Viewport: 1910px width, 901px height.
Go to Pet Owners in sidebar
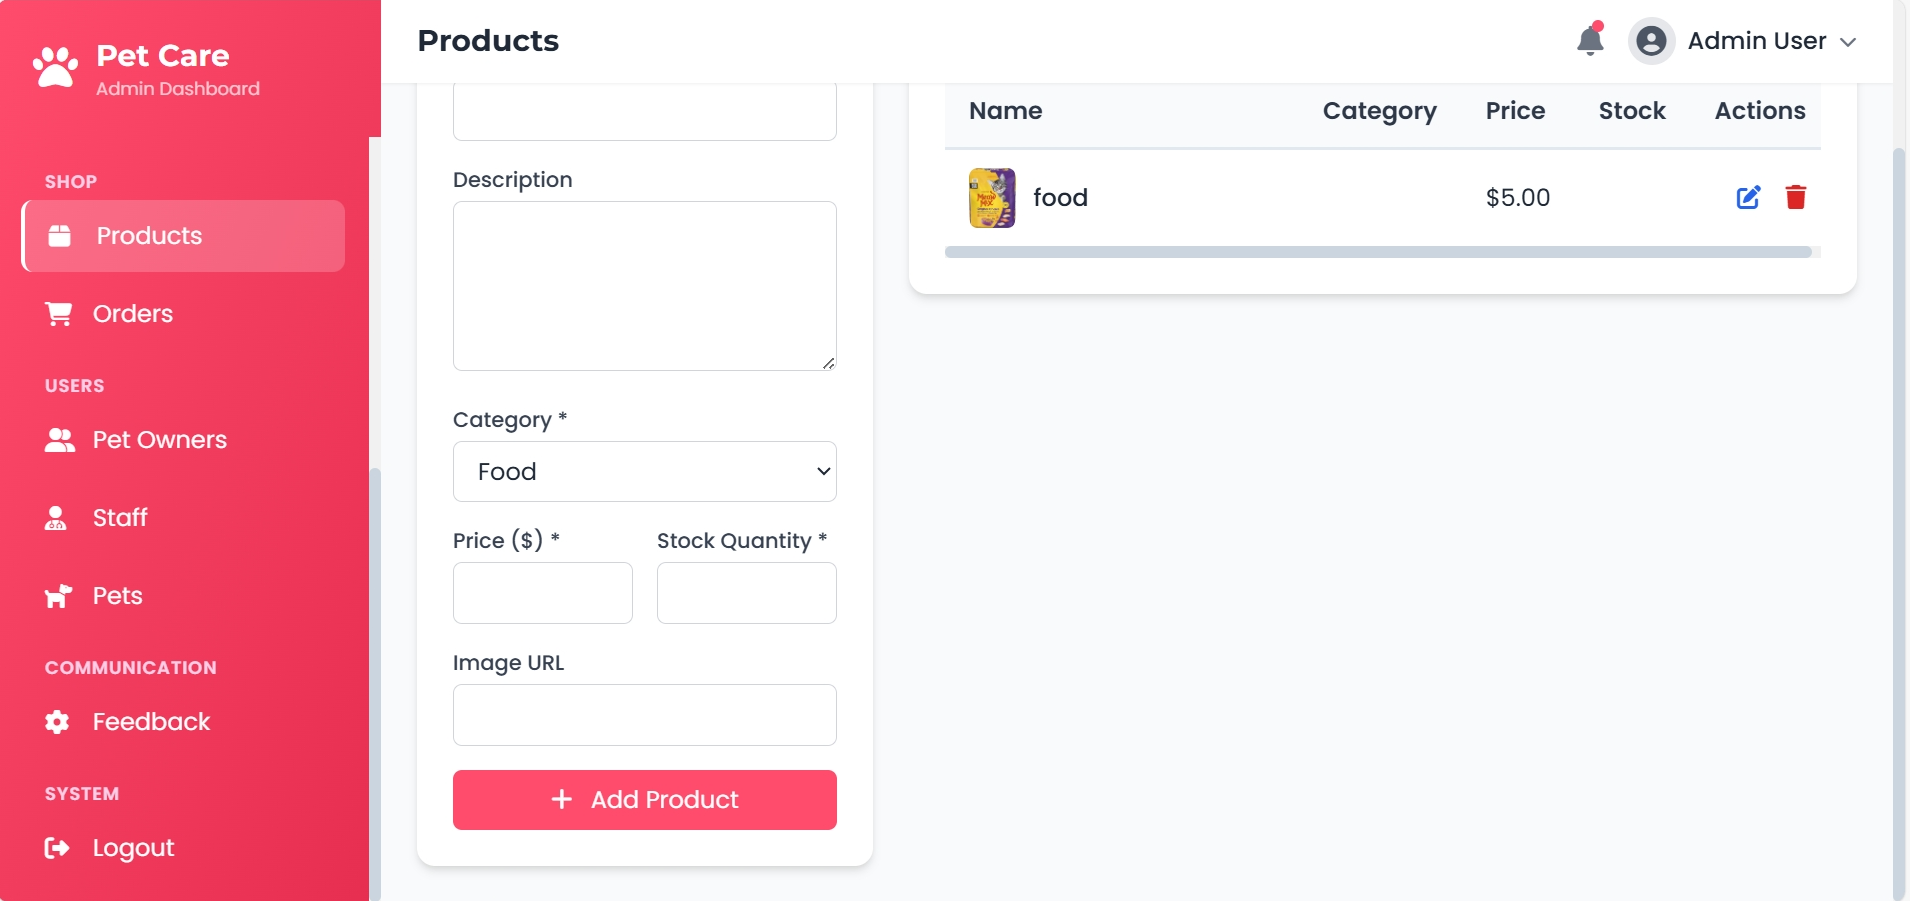click(x=159, y=440)
